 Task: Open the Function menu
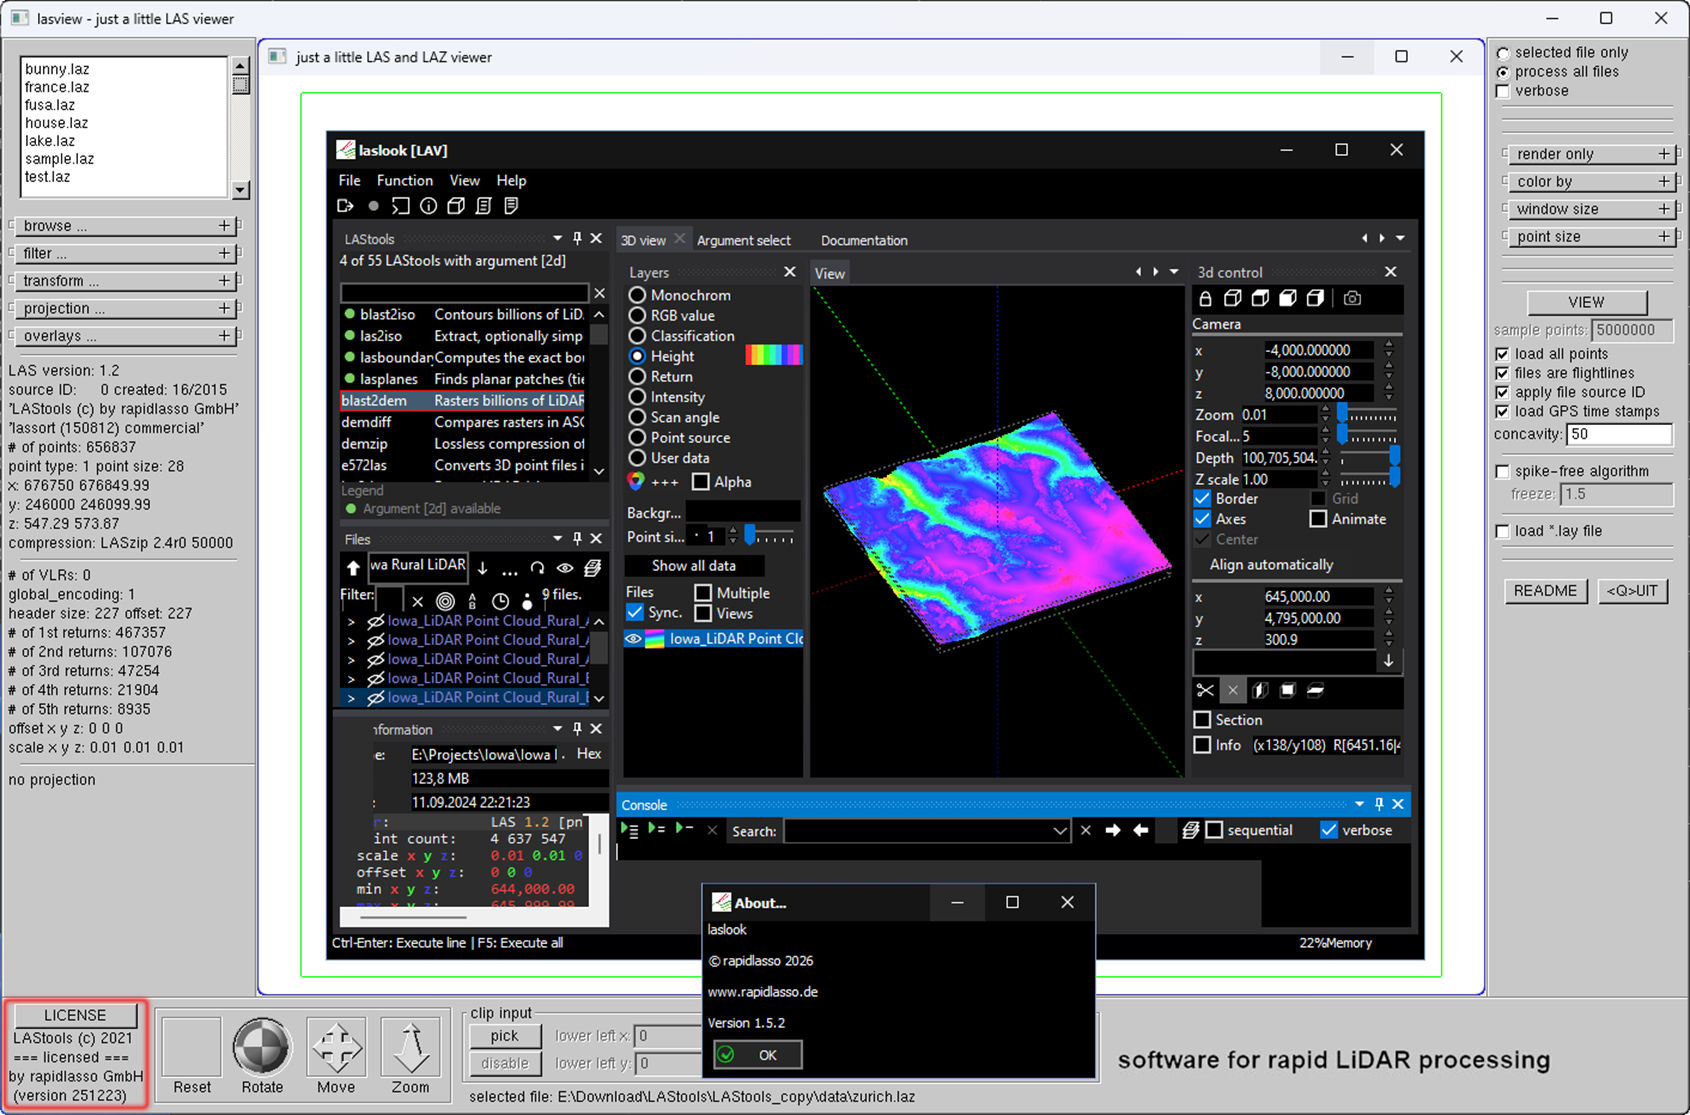point(404,181)
